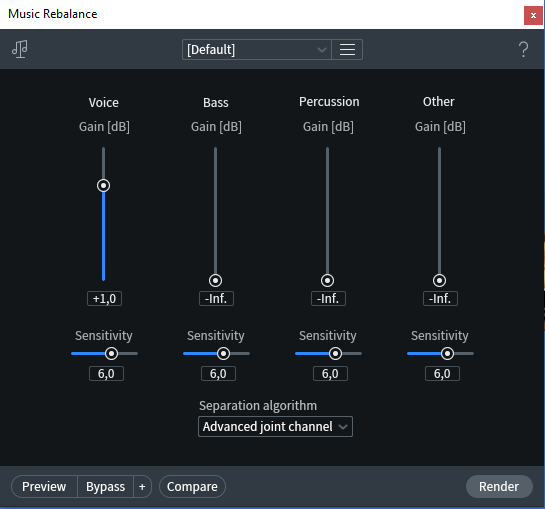Select the Voice gain value field +1,0
This screenshot has width=545, height=509.
[x=104, y=298]
